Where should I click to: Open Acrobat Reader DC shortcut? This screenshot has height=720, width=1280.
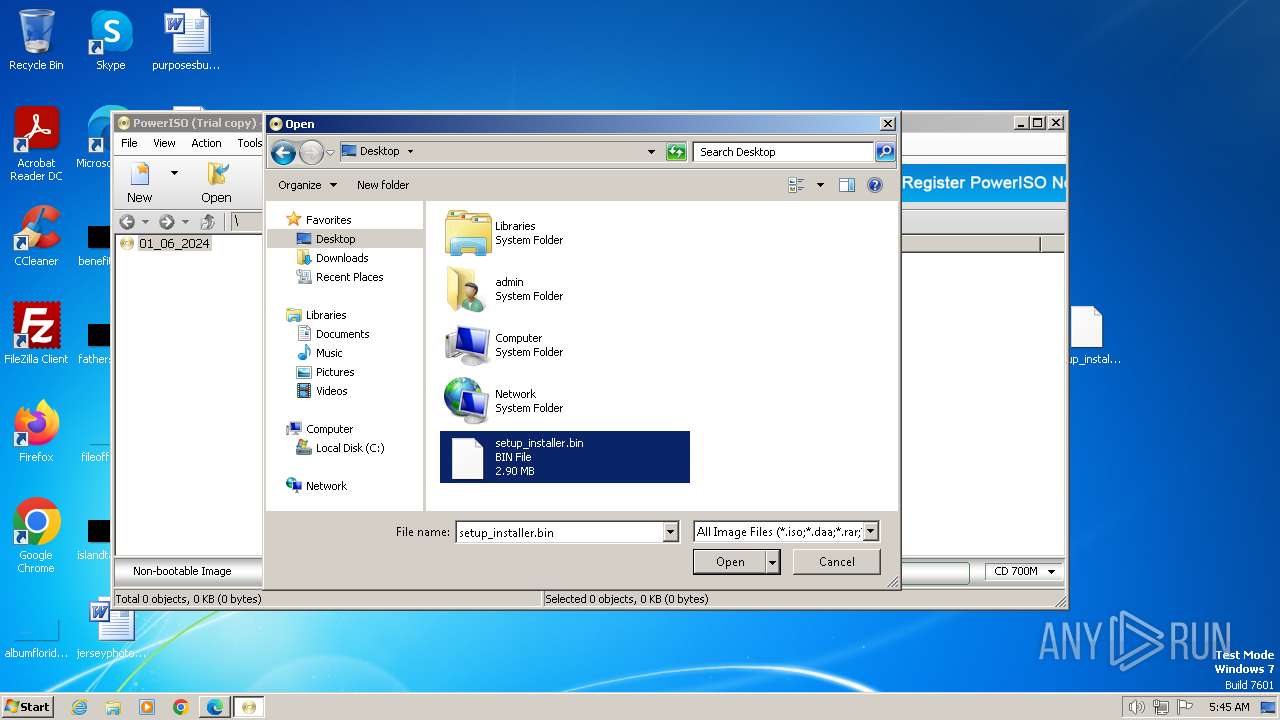36,145
